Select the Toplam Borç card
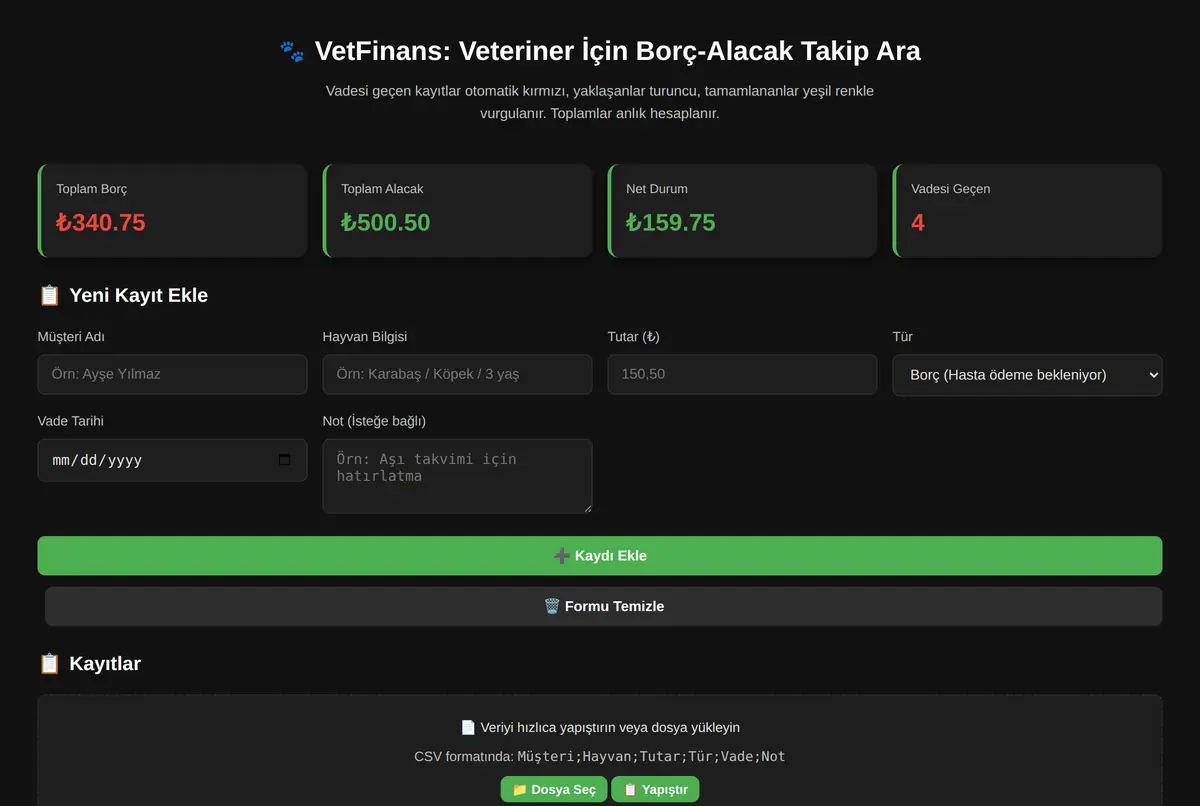This screenshot has width=1200, height=806. click(x=172, y=211)
